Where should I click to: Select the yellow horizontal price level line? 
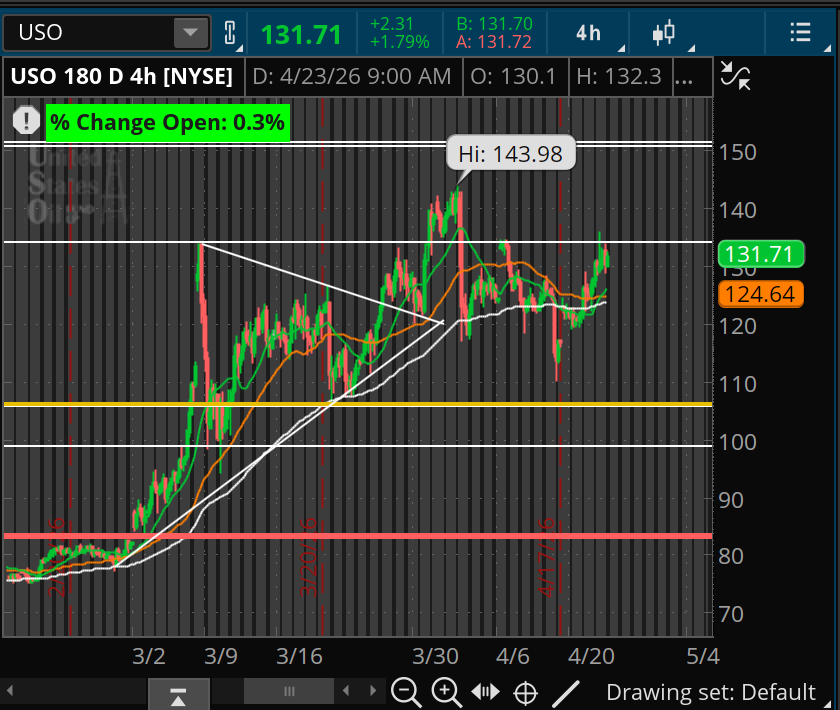point(358,404)
